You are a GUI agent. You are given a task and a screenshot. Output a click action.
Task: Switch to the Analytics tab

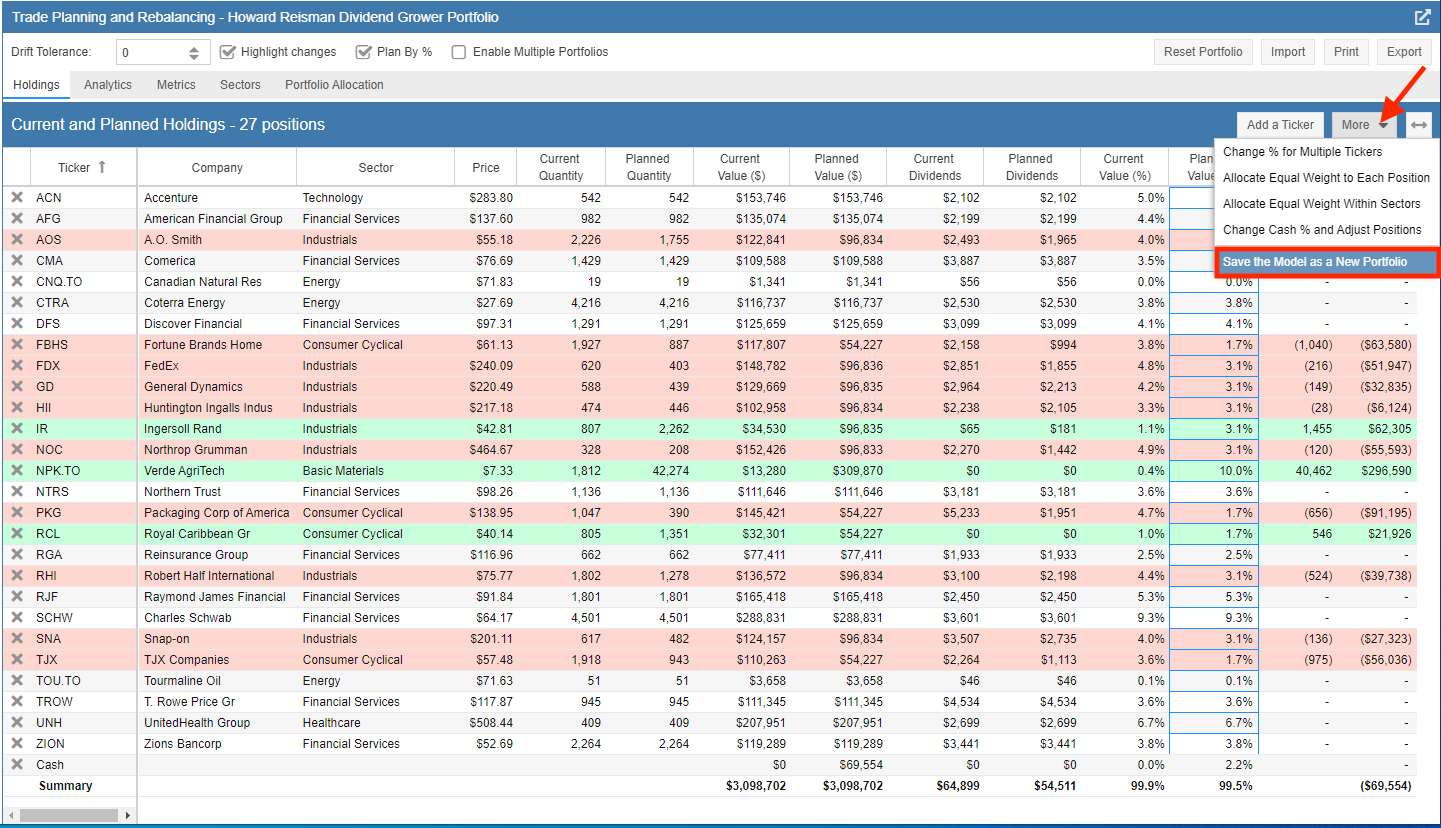click(x=108, y=85)
